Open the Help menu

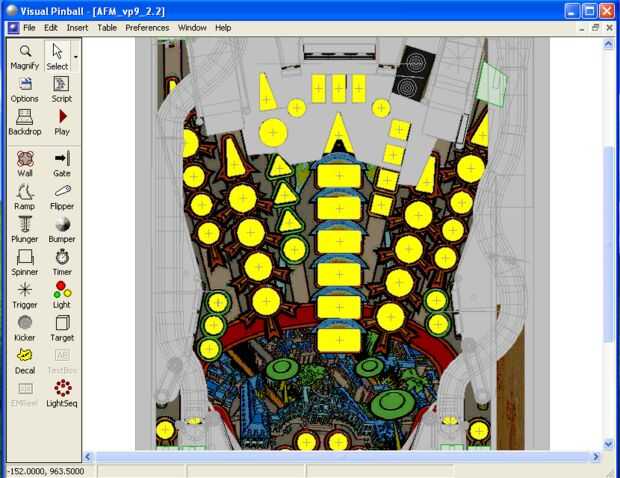click(223, 28)
